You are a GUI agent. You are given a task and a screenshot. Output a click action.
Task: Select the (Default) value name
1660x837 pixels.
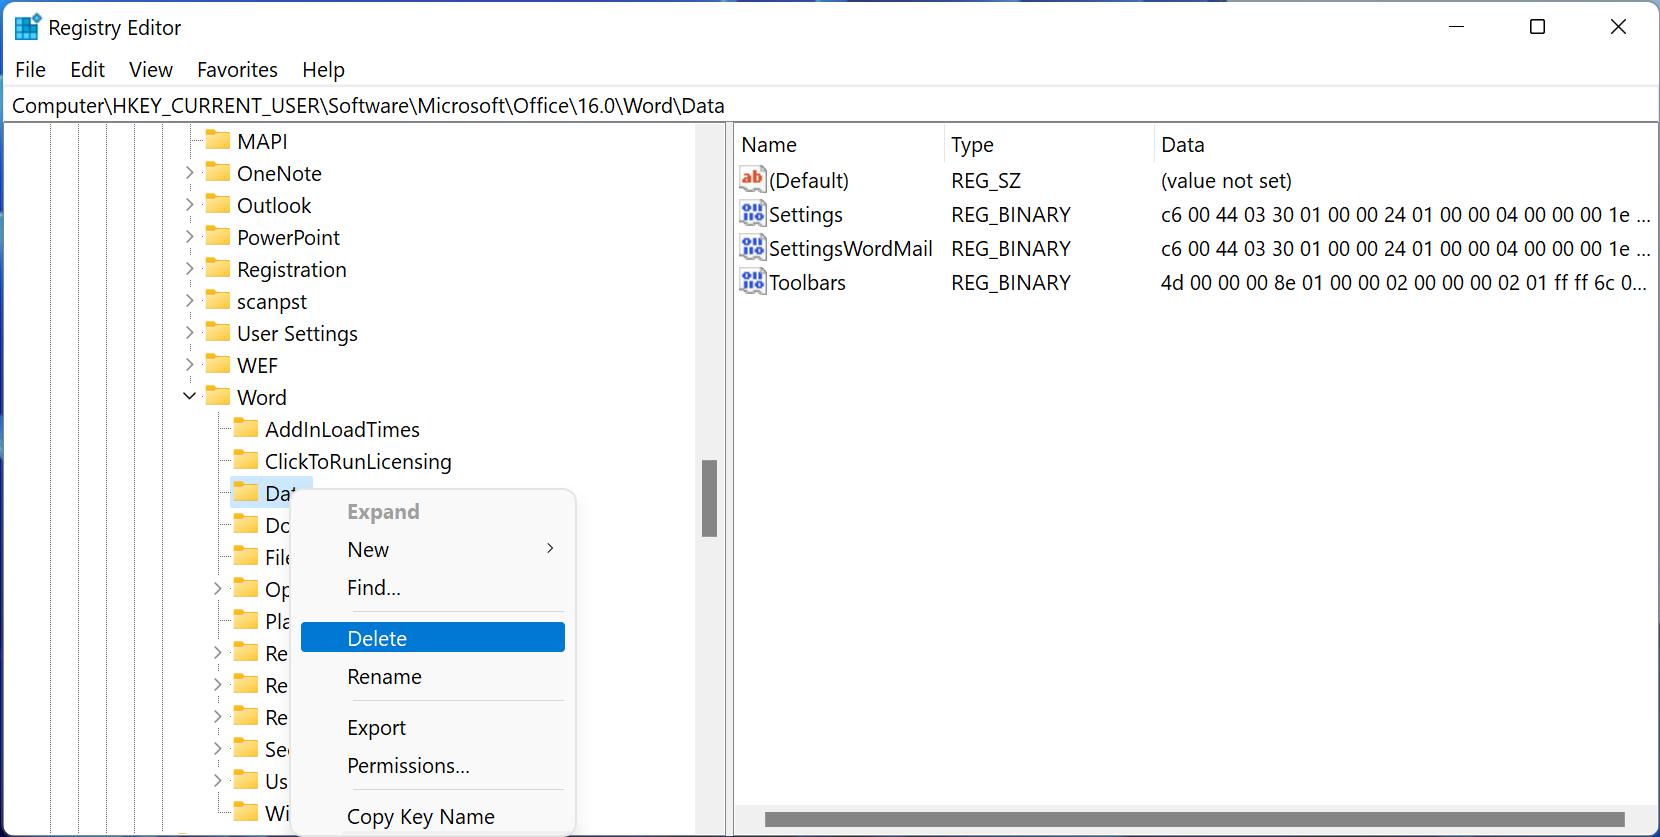808,181
